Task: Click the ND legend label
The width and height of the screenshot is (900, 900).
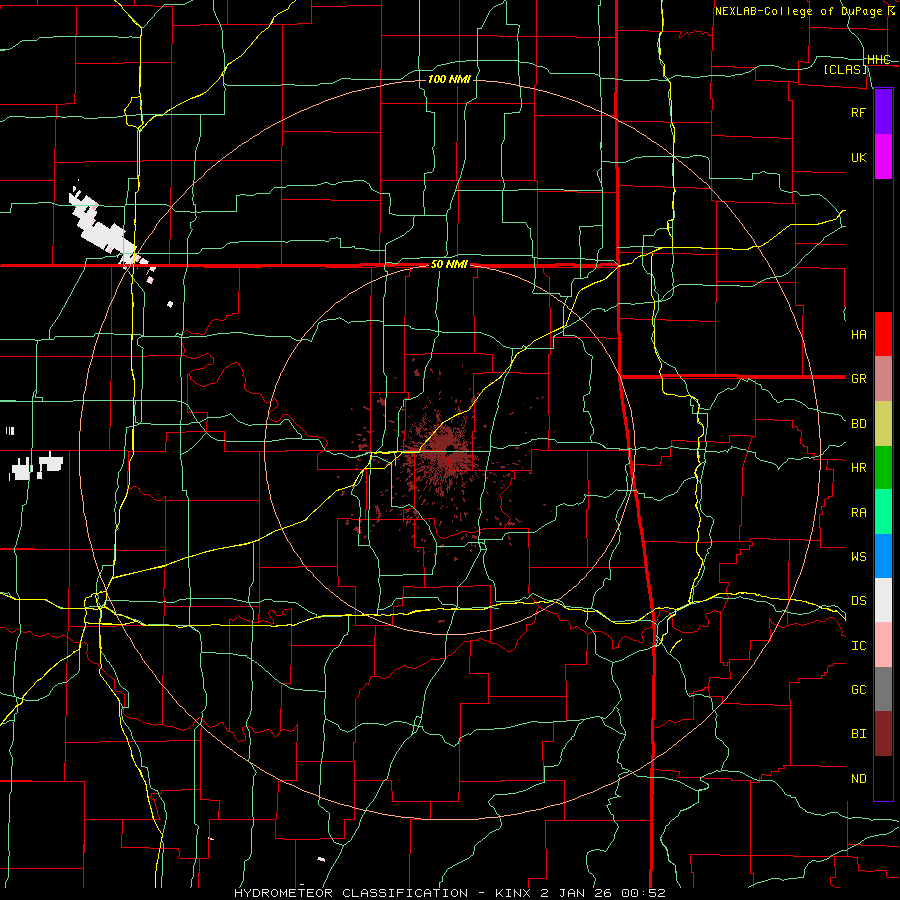Action: point(858,779)
